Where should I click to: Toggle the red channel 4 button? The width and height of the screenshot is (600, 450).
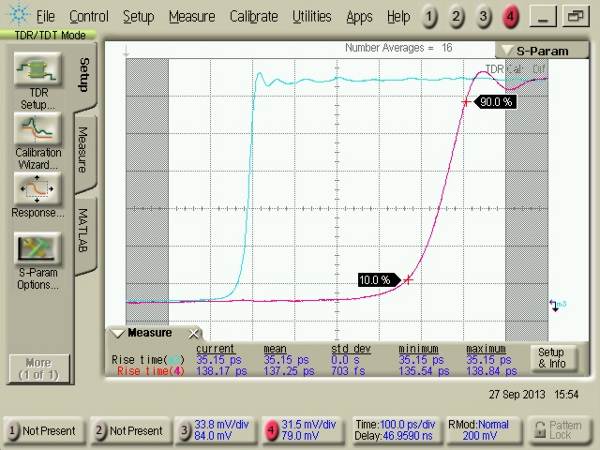(511, 17)
